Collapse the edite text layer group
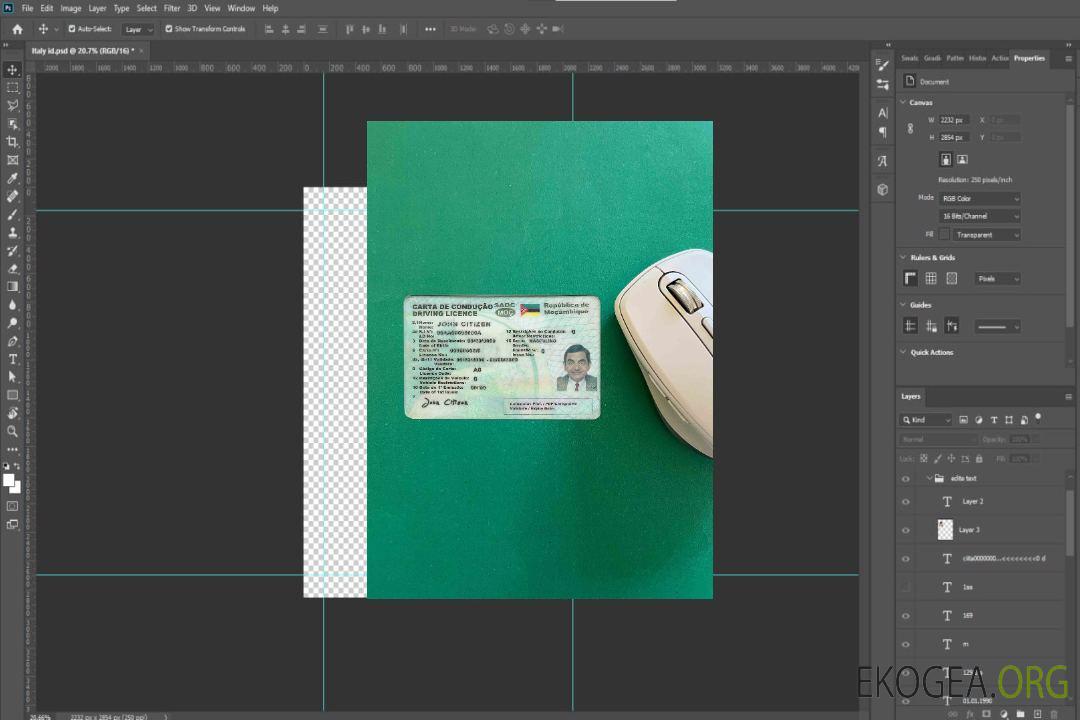1080x720 pixels. coord(929,479)
